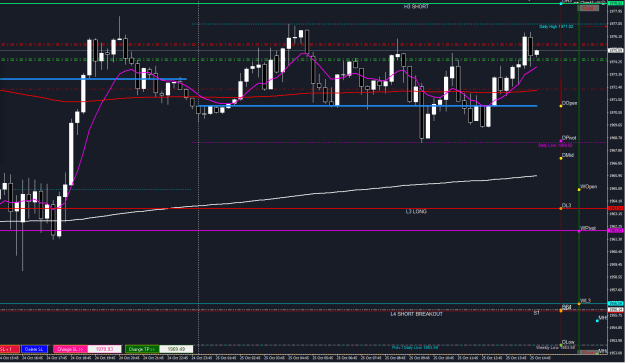Click the cyan MH marker dot

[x=597, y=320]
